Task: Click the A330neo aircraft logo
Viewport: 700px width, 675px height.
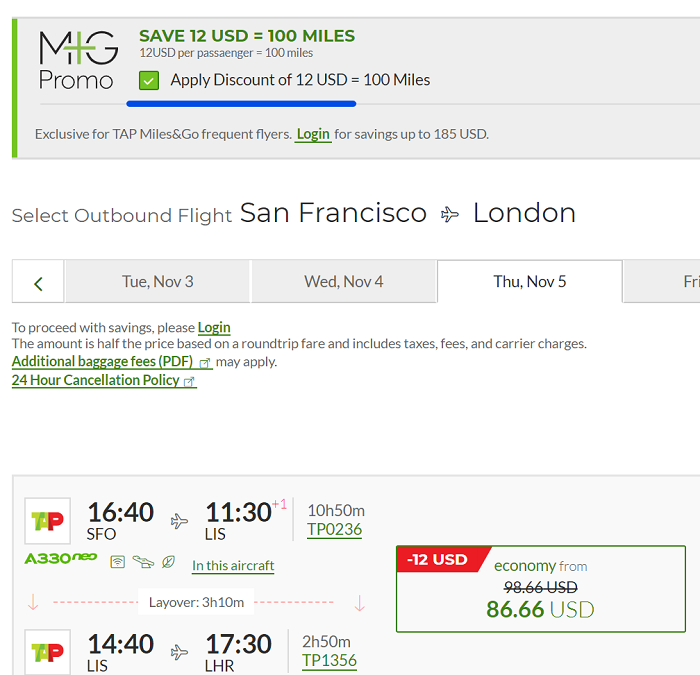Action: click(61, 558)
